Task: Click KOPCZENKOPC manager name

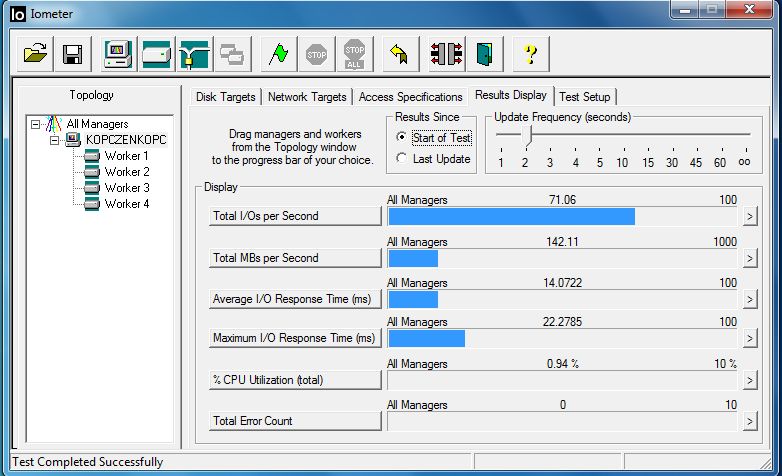Action: [x=126, y=140]
